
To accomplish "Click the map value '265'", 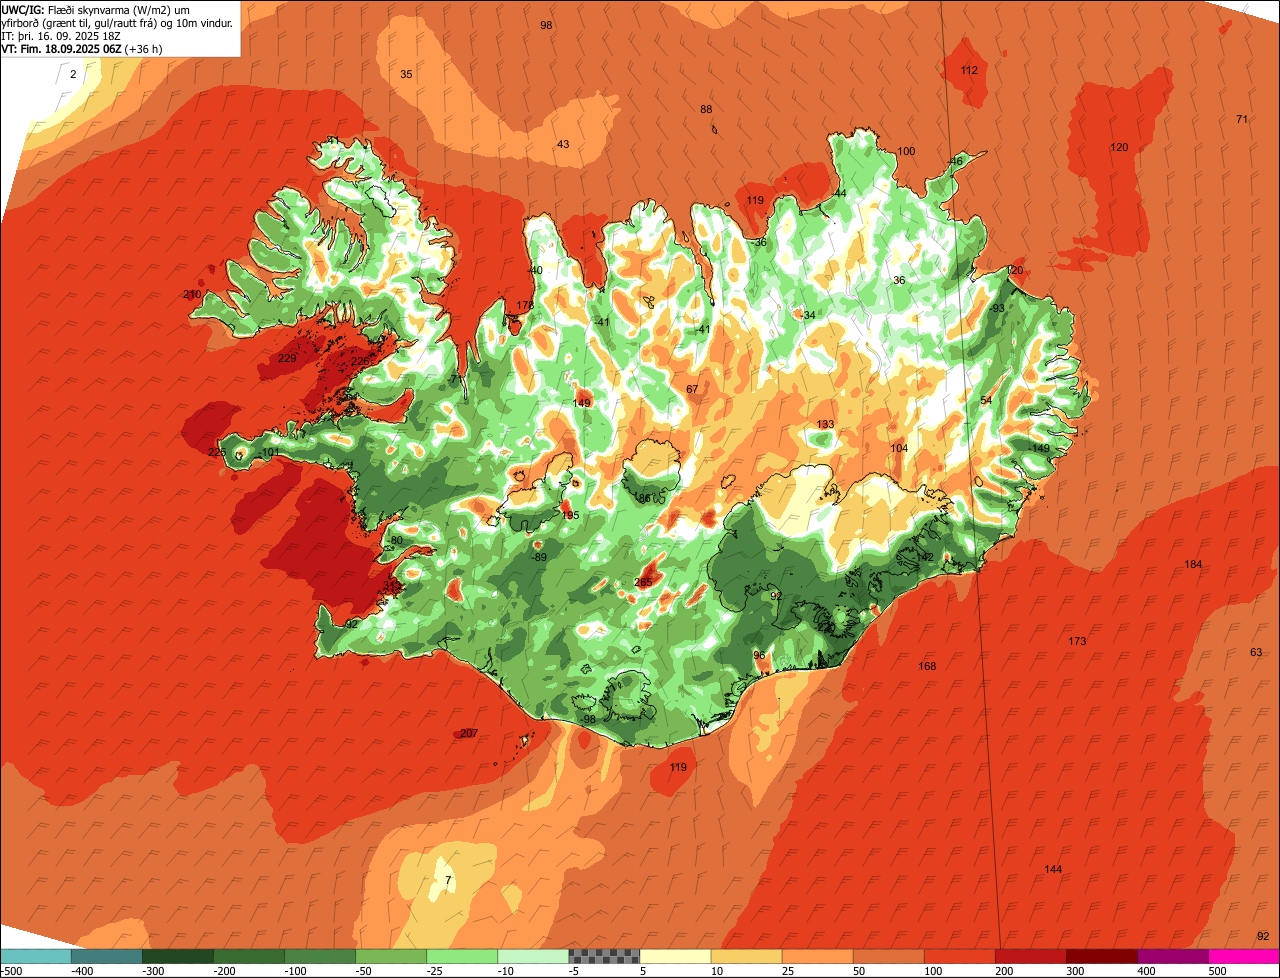I will coord(644,582).
